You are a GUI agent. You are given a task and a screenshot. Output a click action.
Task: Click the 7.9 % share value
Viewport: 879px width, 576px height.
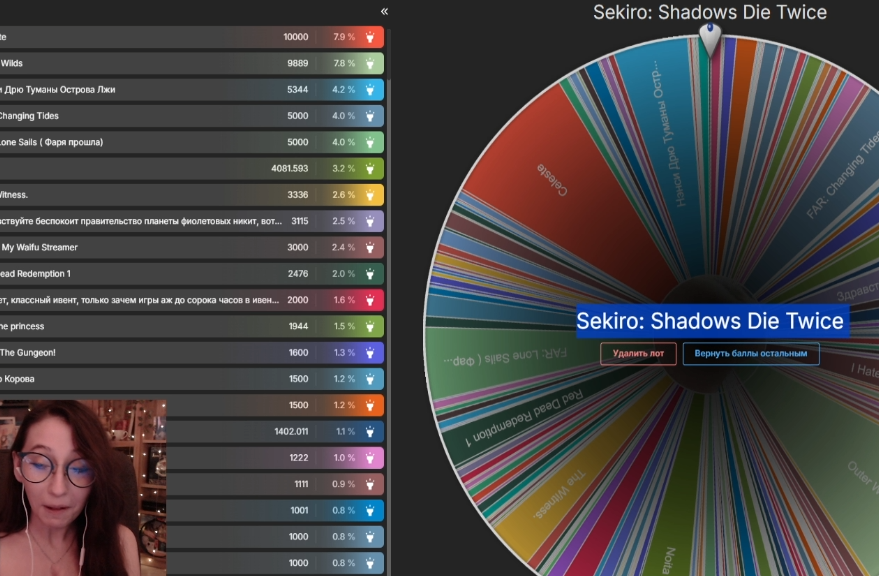pos(344,37)
